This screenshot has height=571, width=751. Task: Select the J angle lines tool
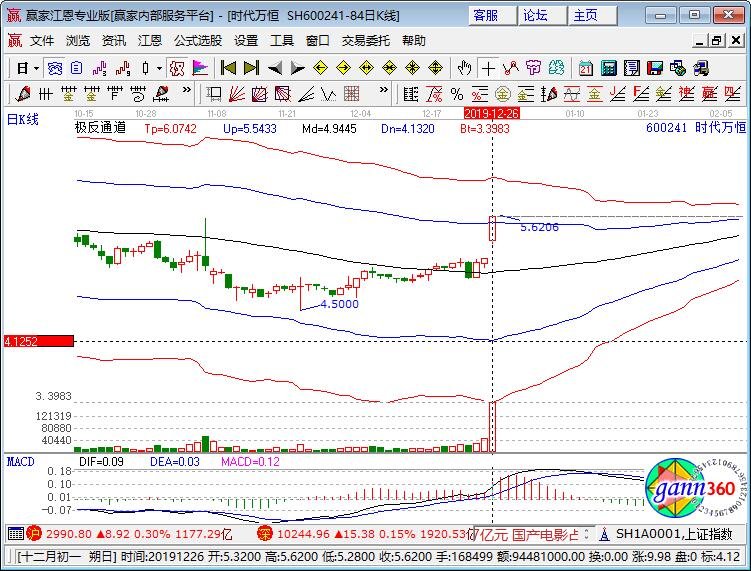[x=617, y=94]
